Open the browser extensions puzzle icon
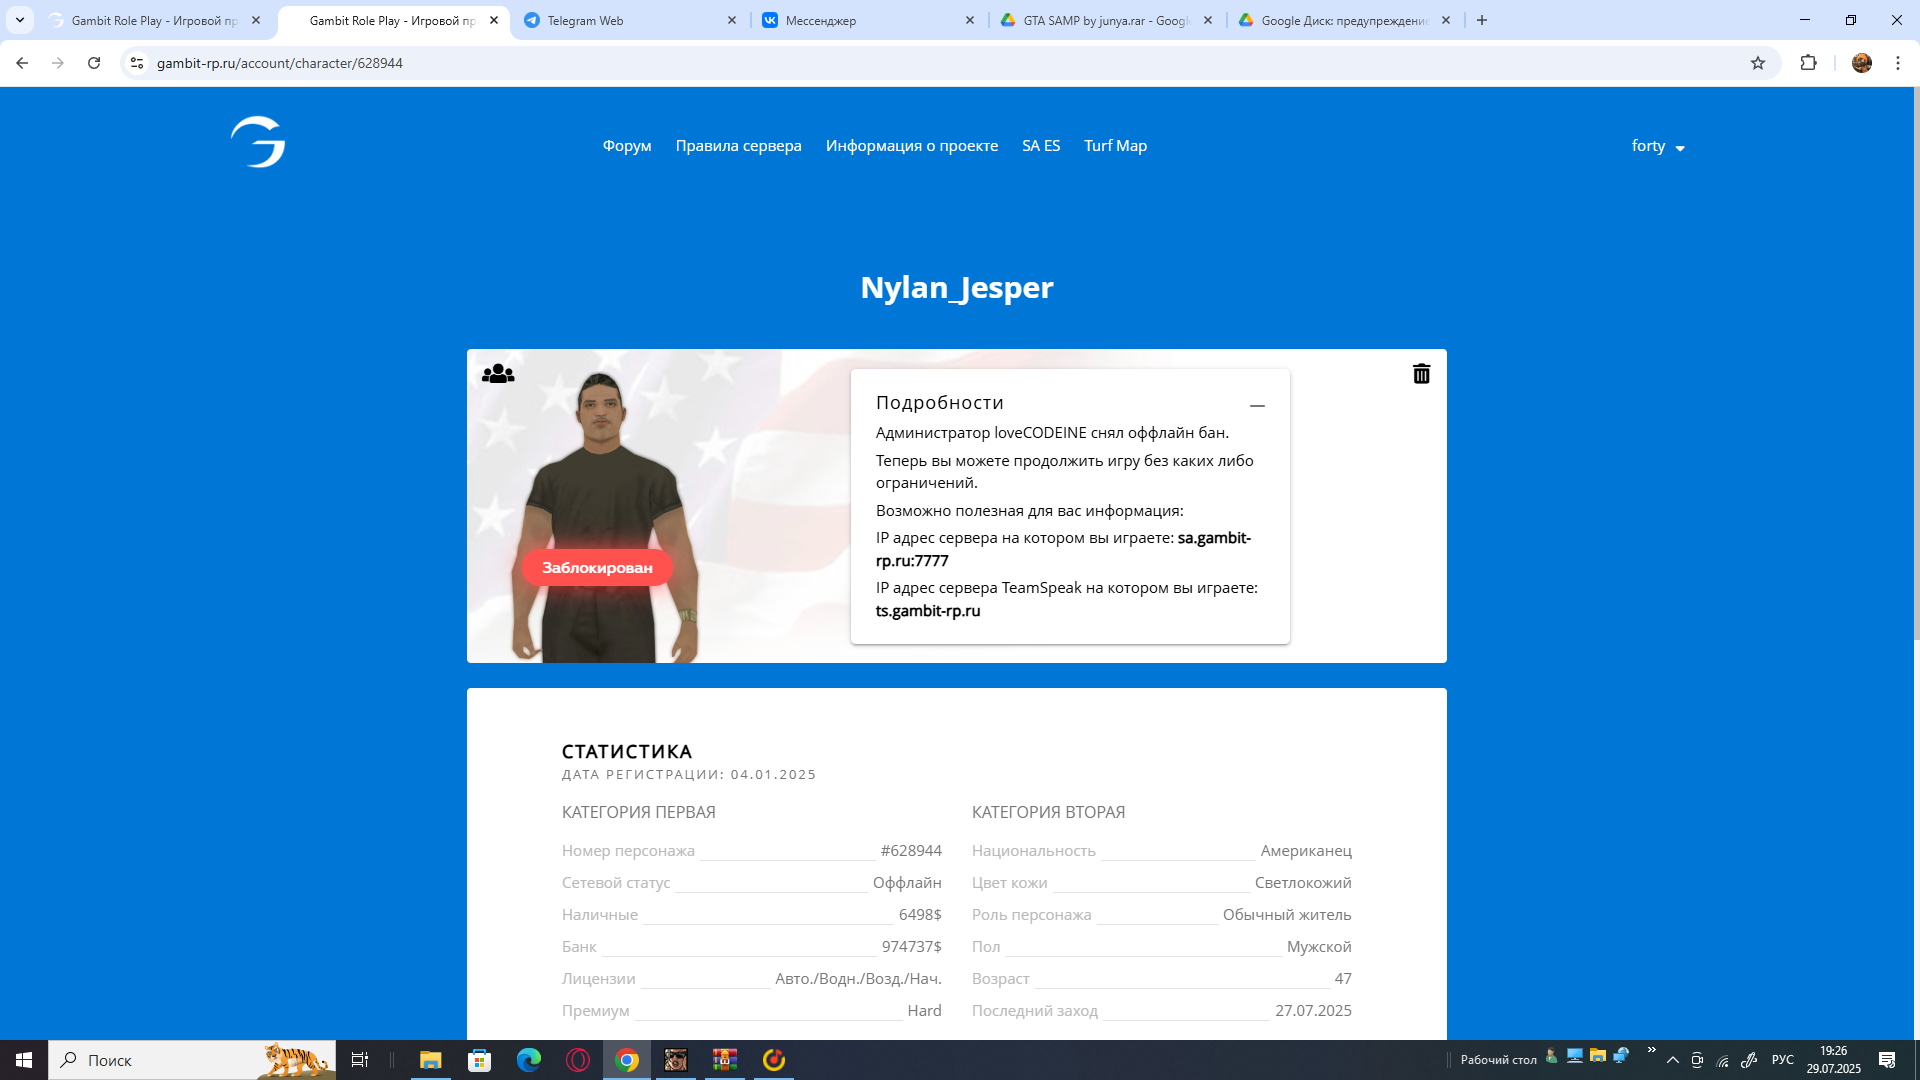1920x1080 pixels. tap(1808, 63)
